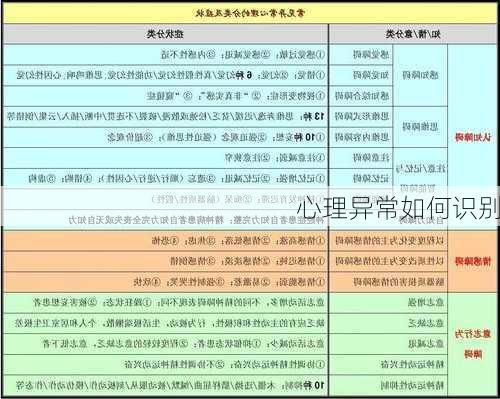This screenshot has height=399, width=500.
Task: Select the cell 精神运动性兴奋
Action: pos(388,365)
